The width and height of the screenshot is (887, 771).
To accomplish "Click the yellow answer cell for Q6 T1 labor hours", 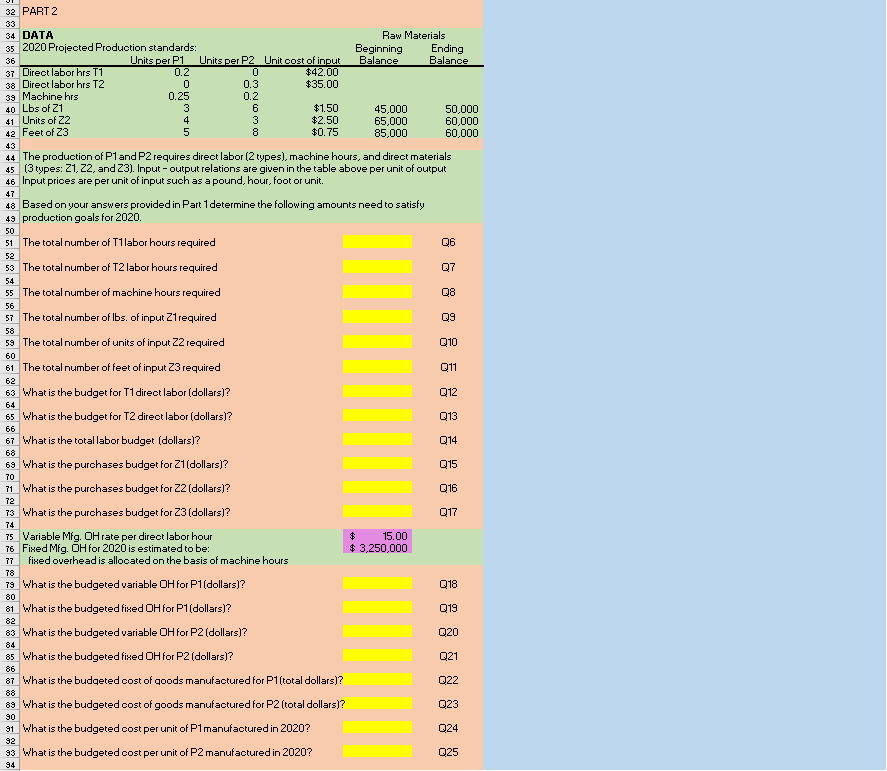I will (378, 242).
